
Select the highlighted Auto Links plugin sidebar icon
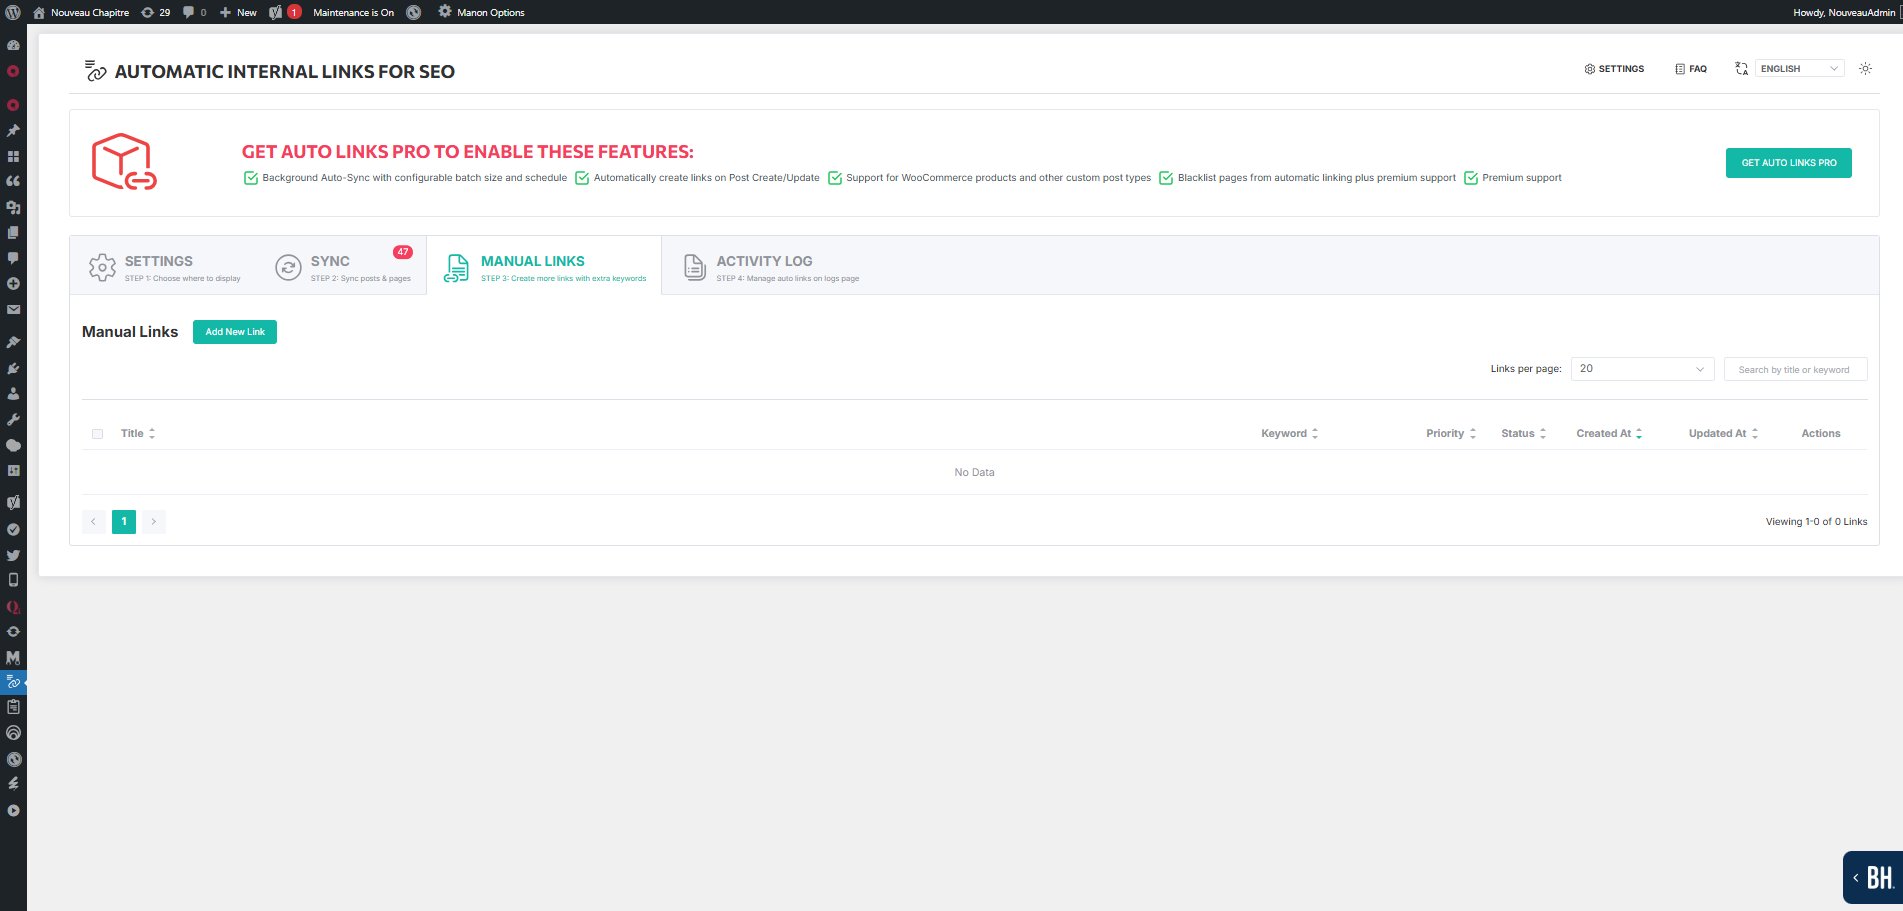pyautogui.click(x=14, y=682)
